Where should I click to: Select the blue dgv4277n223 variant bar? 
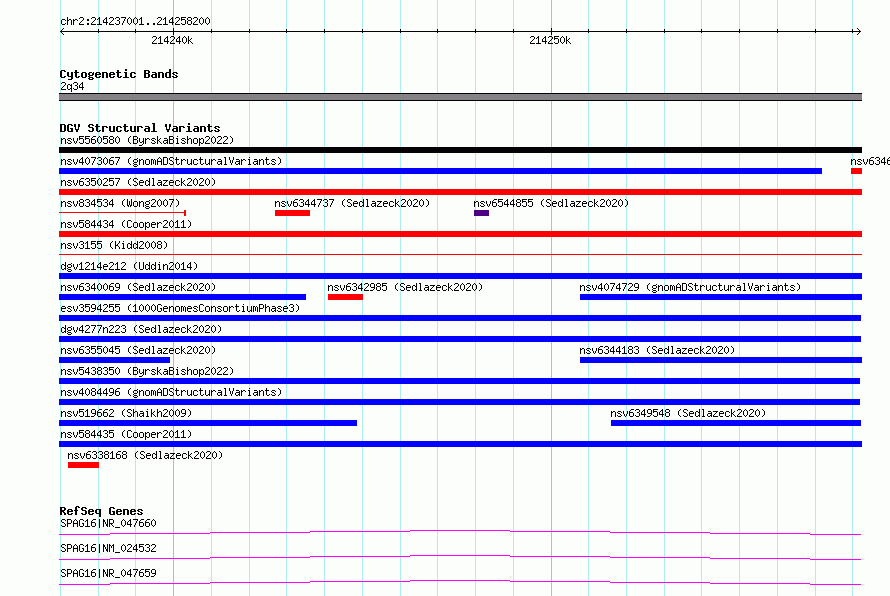point(460,339)
